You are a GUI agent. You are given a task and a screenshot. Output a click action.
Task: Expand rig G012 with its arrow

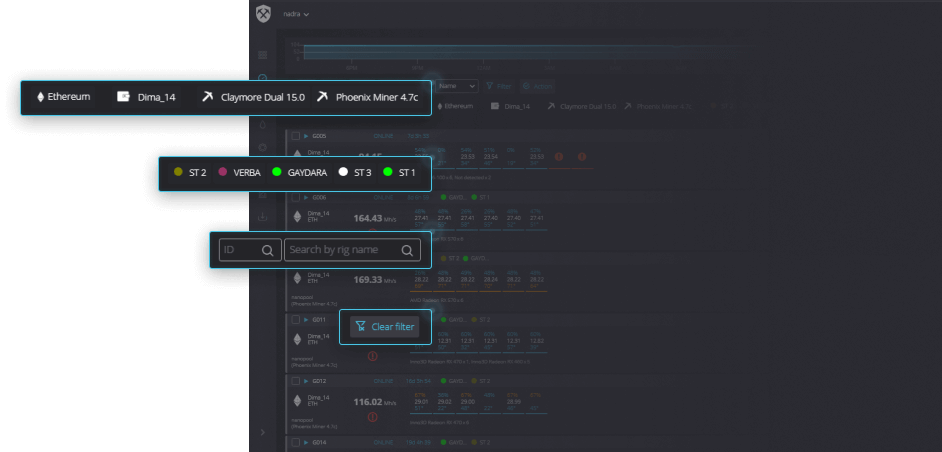coord(306,381)
